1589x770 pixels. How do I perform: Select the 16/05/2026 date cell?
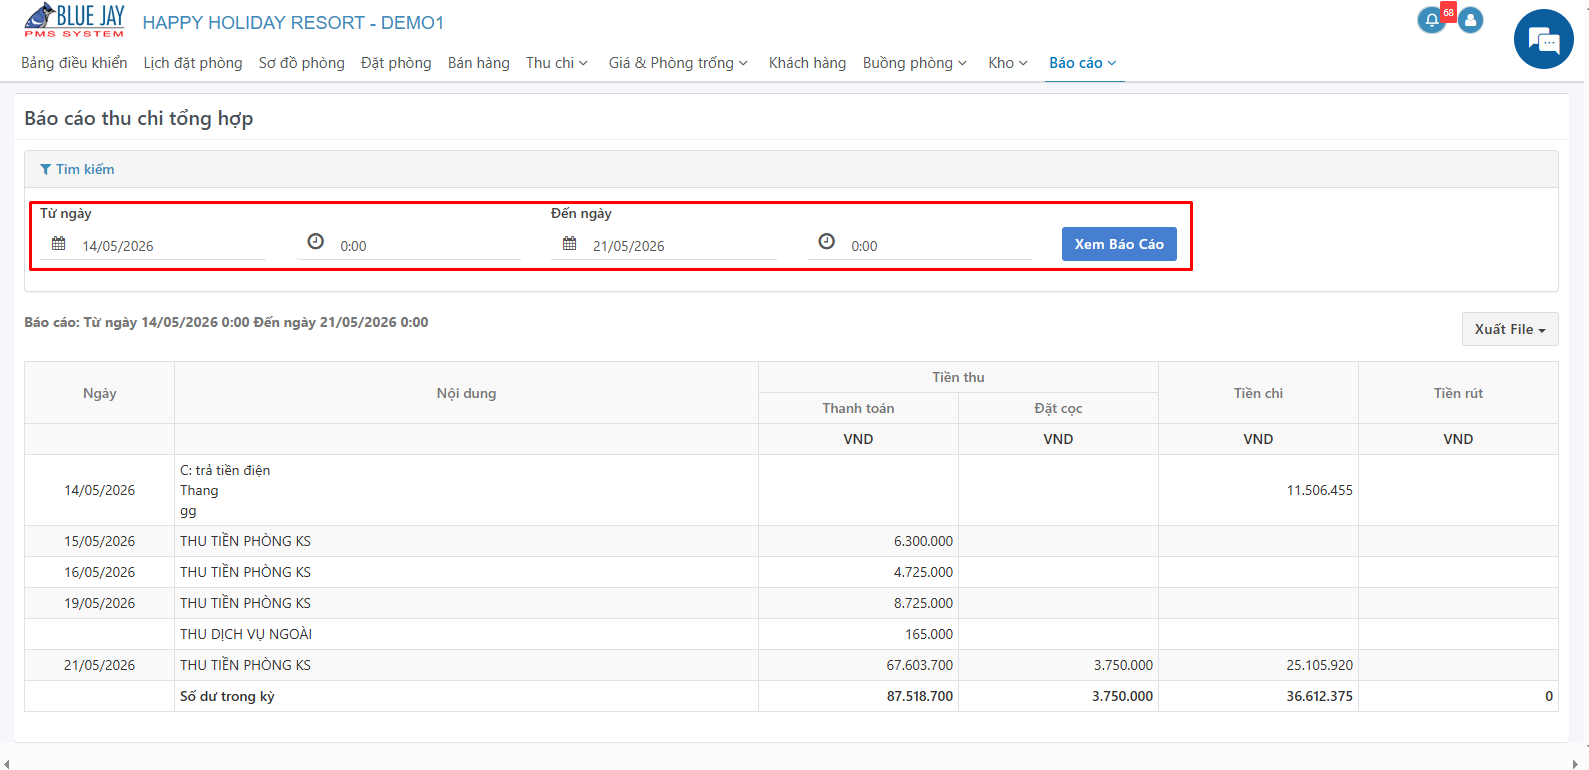(100, 572)
